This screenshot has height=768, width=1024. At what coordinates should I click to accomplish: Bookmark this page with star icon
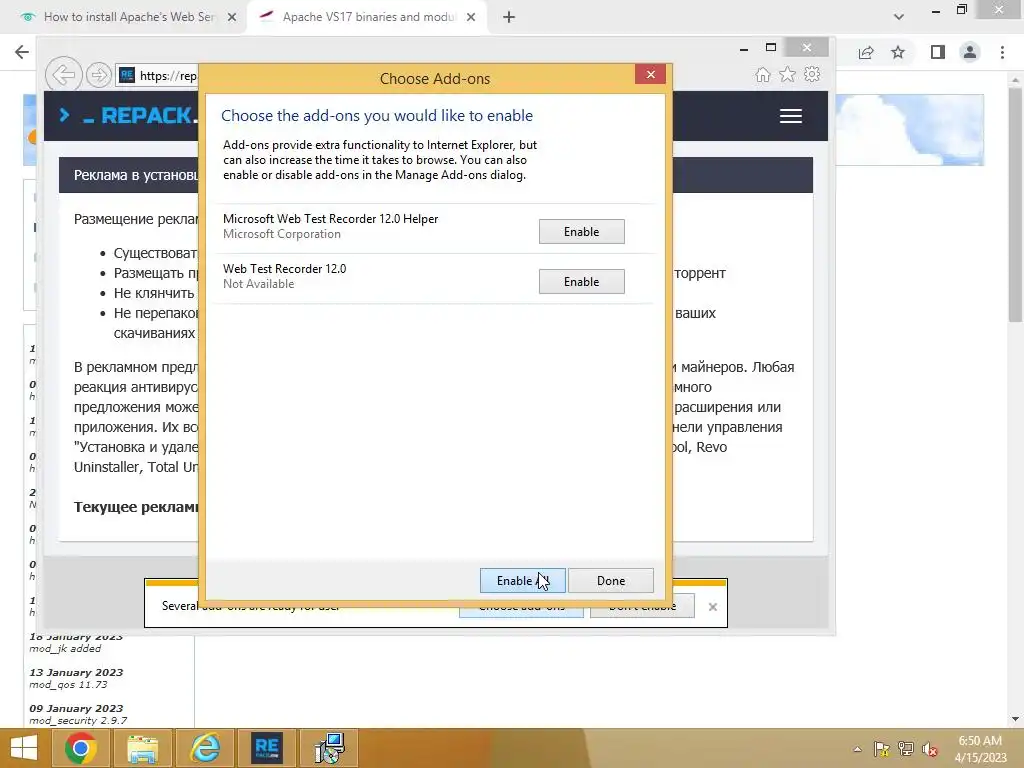(x=898, y=52)
